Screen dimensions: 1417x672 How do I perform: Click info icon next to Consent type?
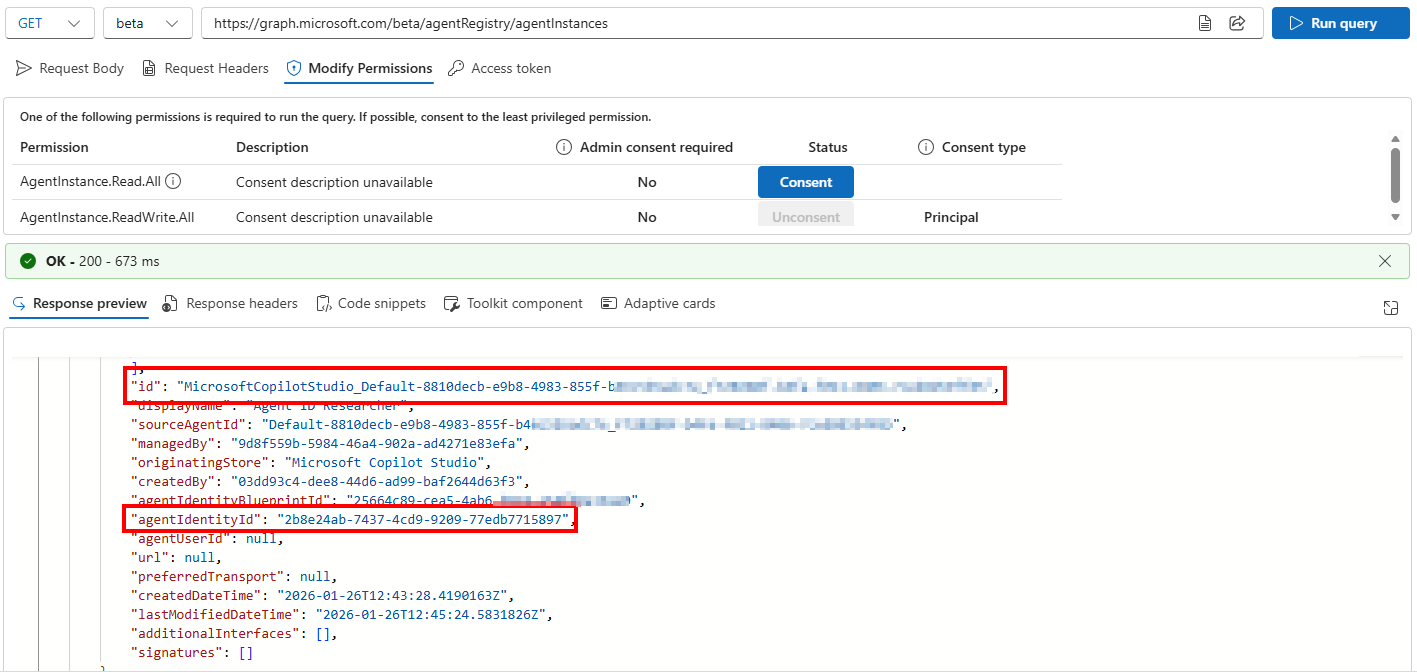(926, 147)
